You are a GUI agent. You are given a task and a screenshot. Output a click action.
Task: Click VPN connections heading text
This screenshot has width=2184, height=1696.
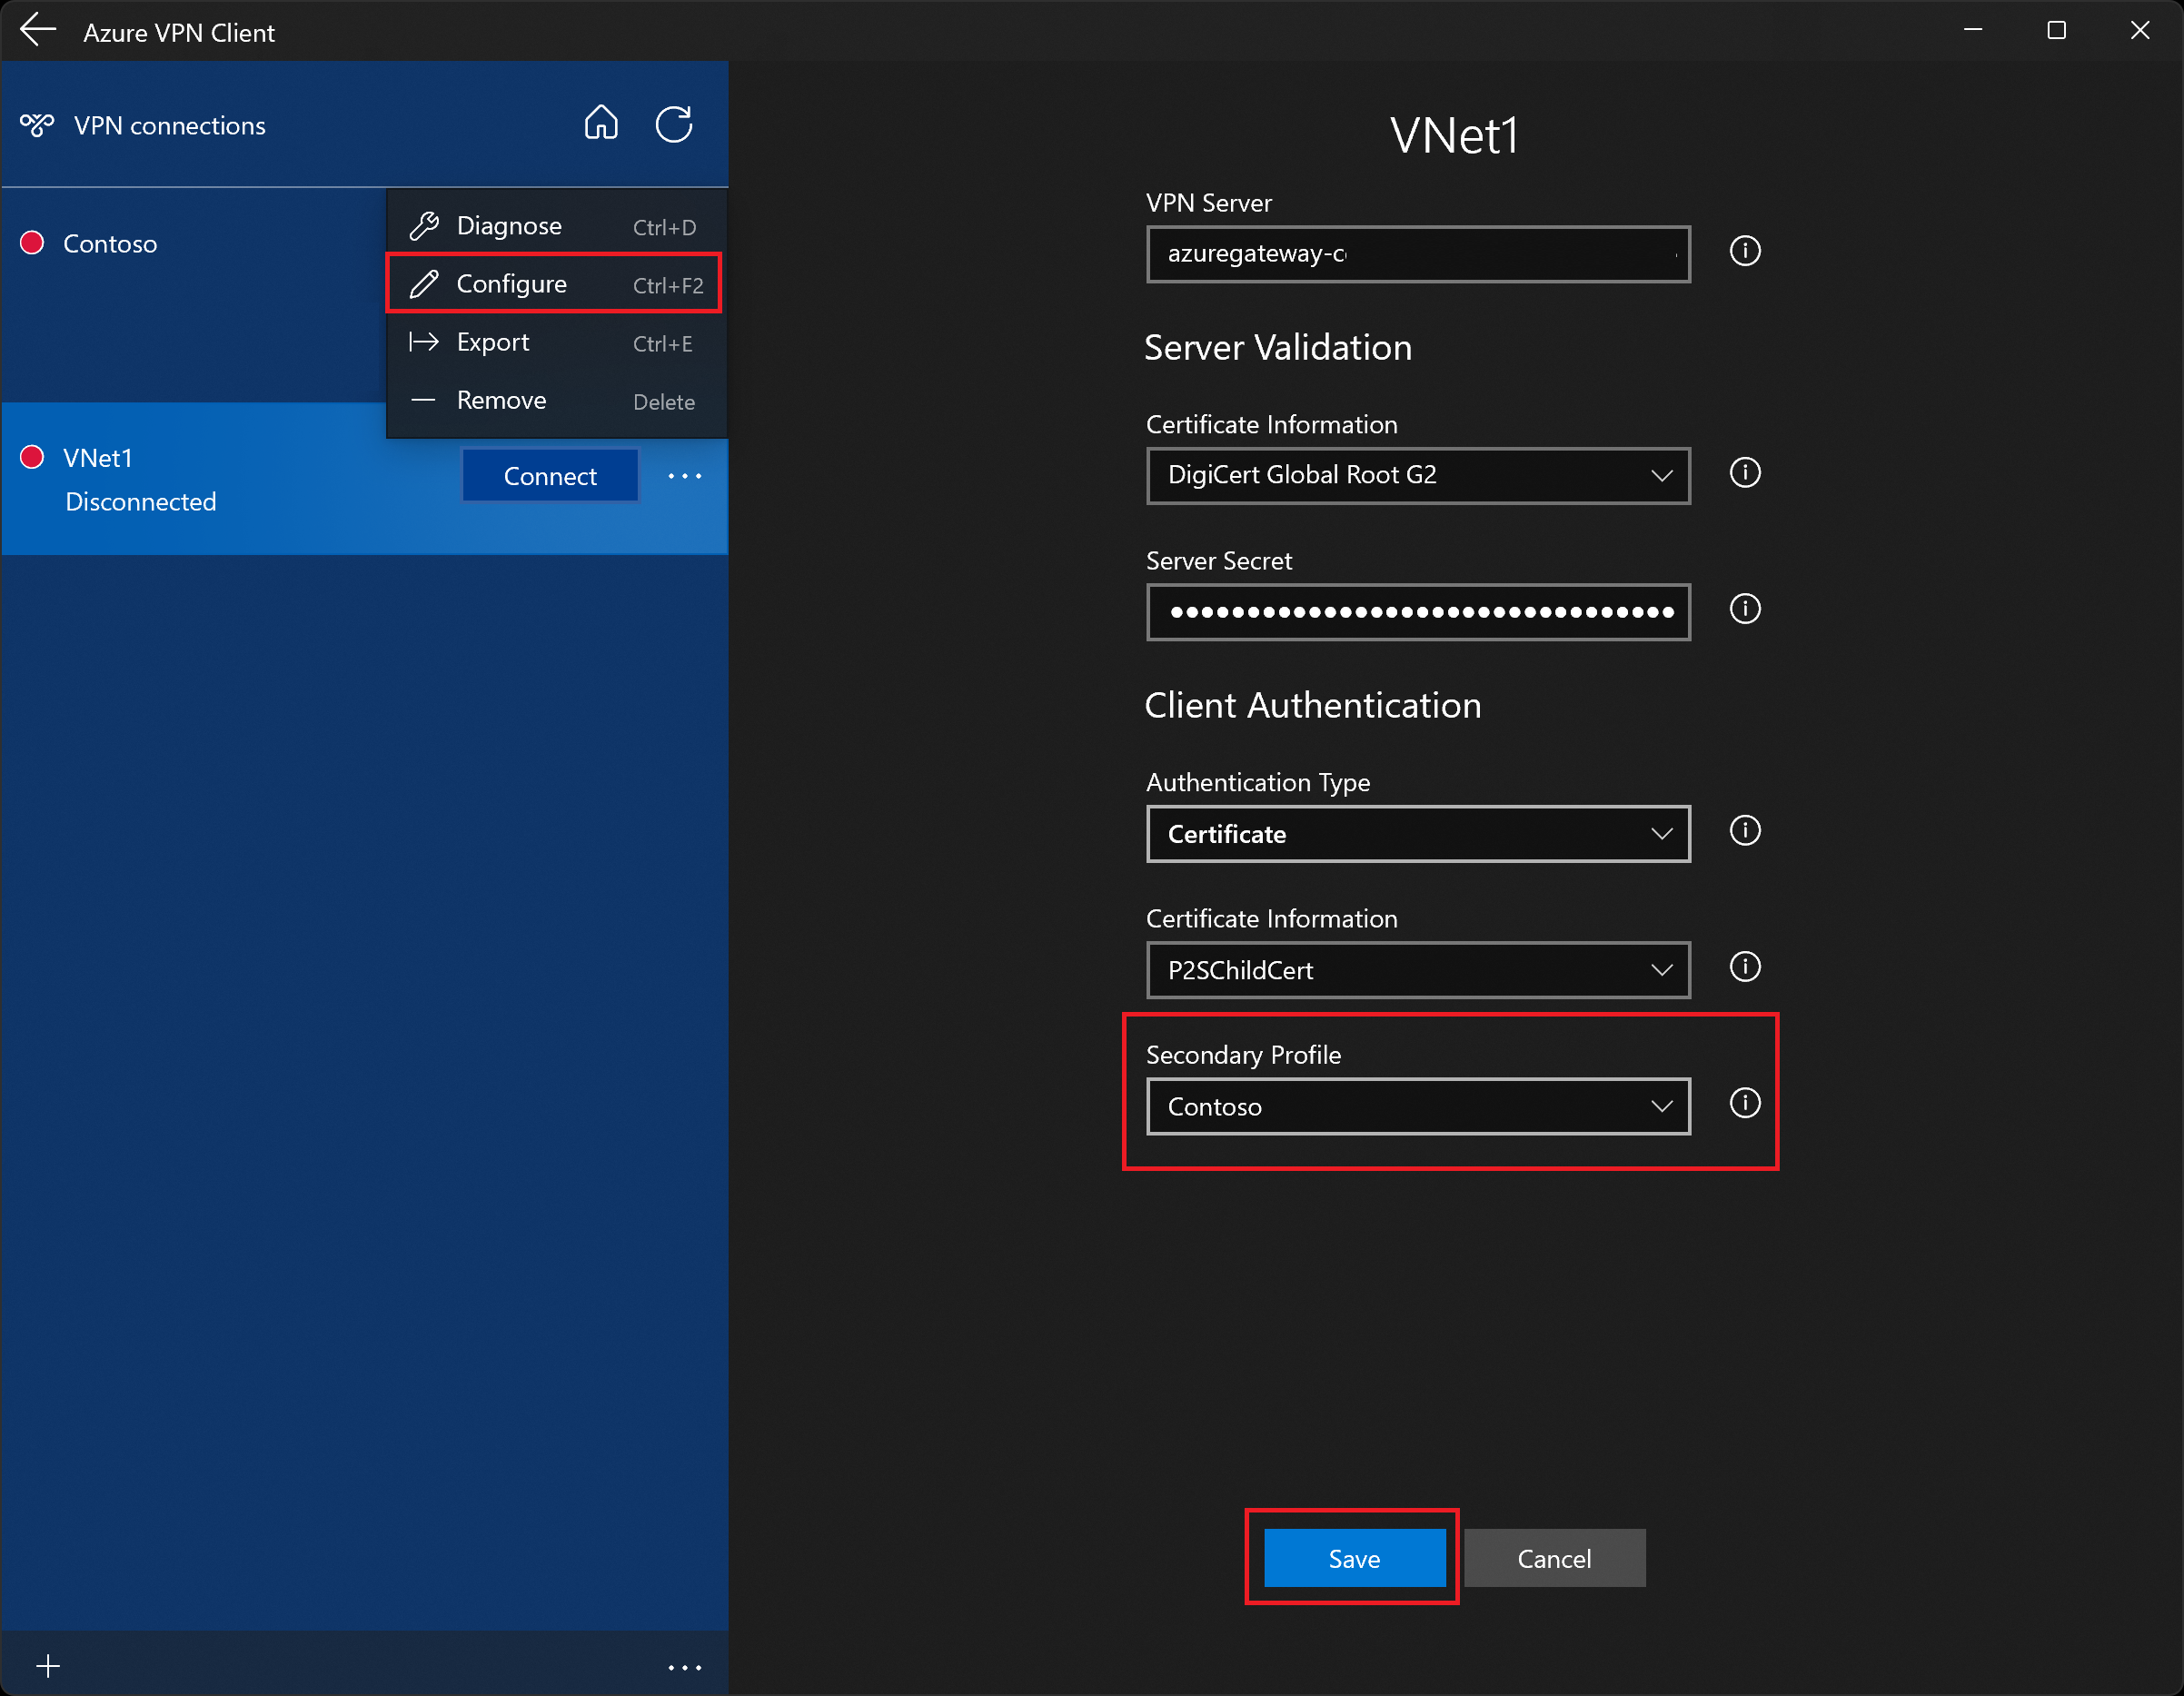(169, 126)
